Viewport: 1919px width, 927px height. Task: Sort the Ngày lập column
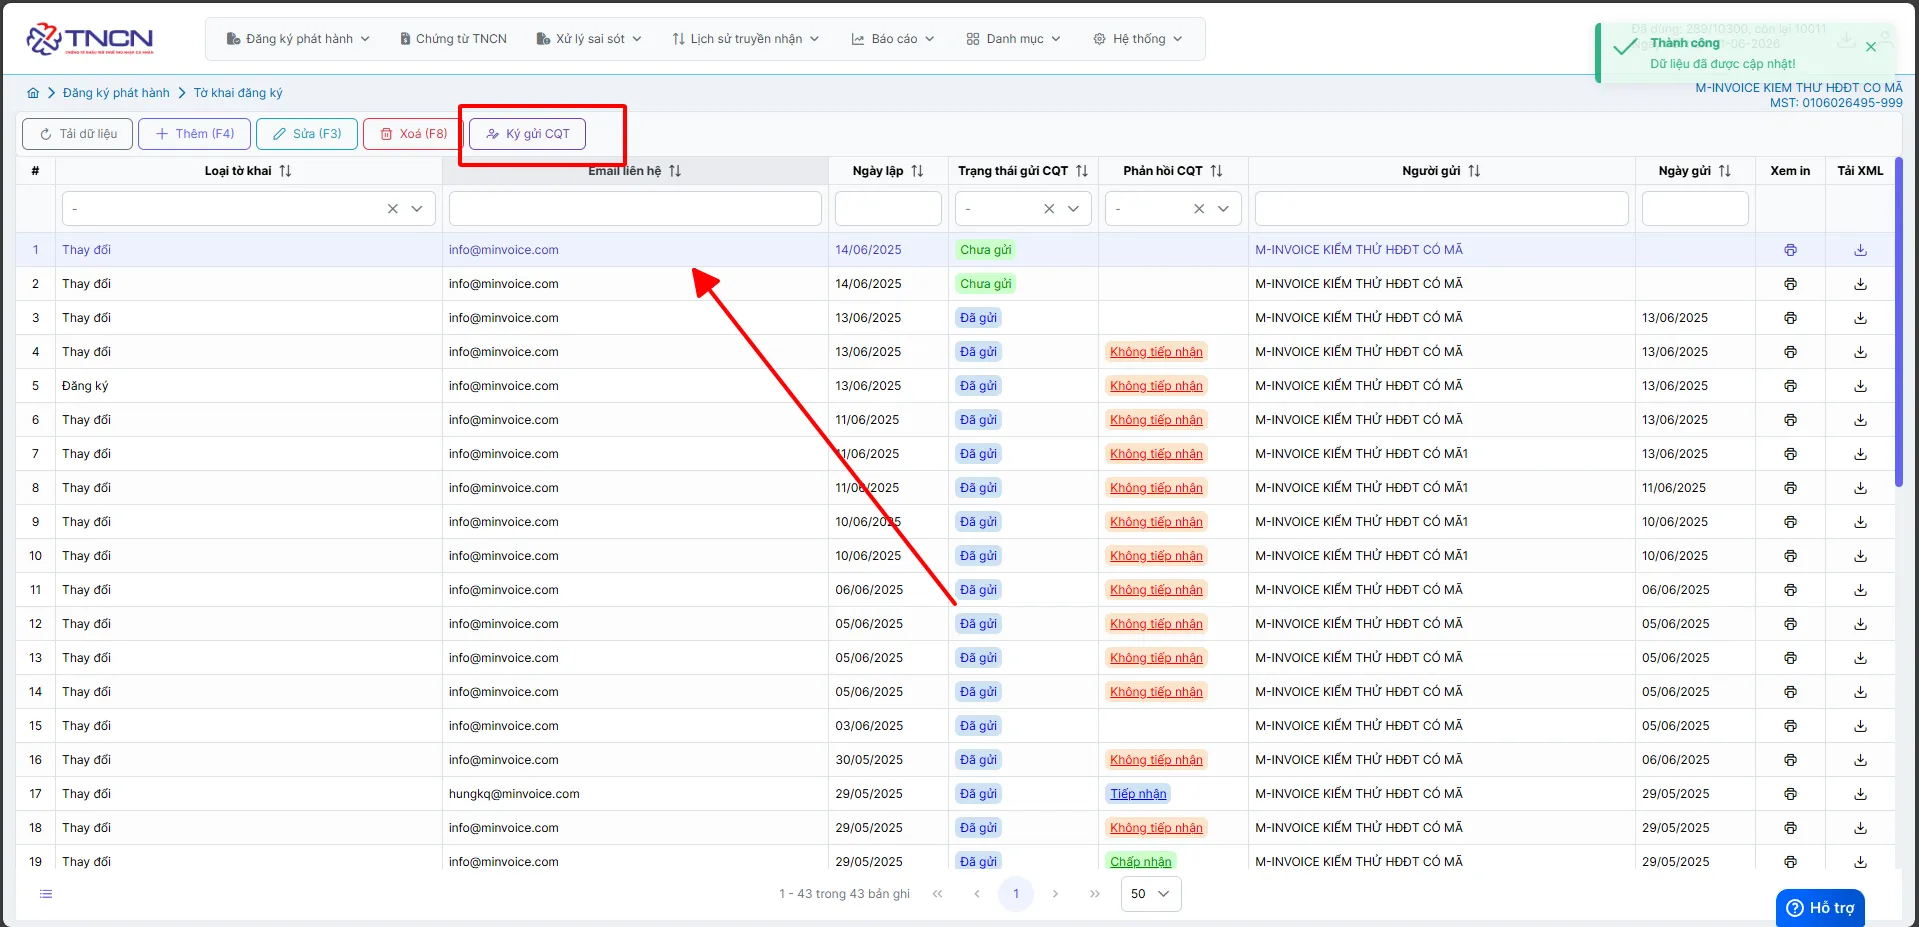coord(917,171)
